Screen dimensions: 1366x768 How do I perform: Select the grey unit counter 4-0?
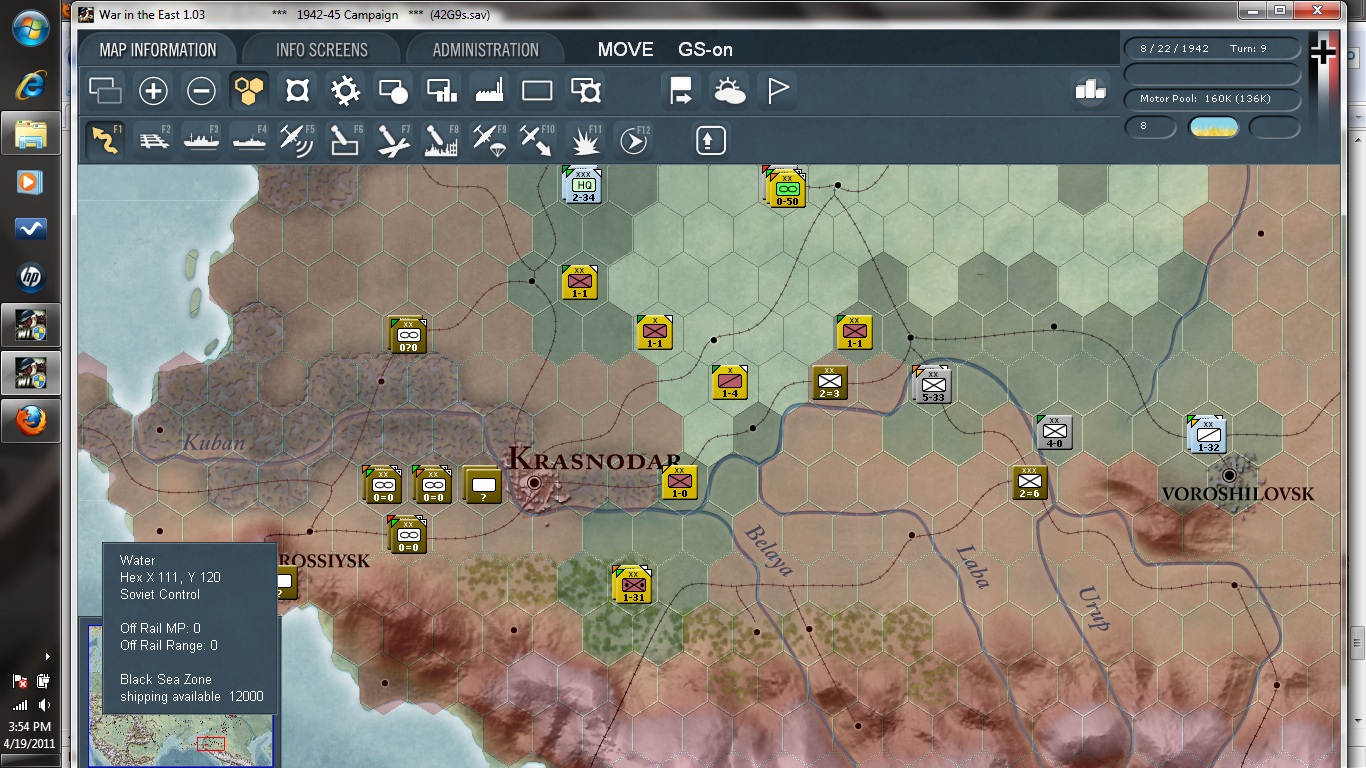(x=1053, y=432)
